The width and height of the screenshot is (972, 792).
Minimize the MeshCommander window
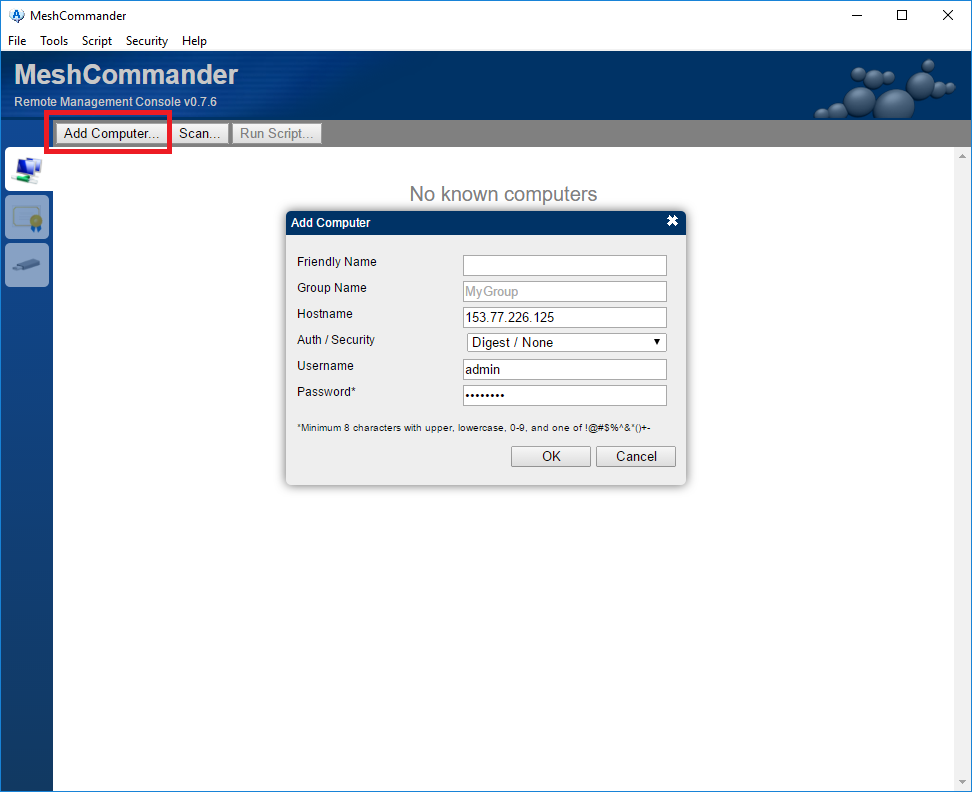[x=857, y=15]
